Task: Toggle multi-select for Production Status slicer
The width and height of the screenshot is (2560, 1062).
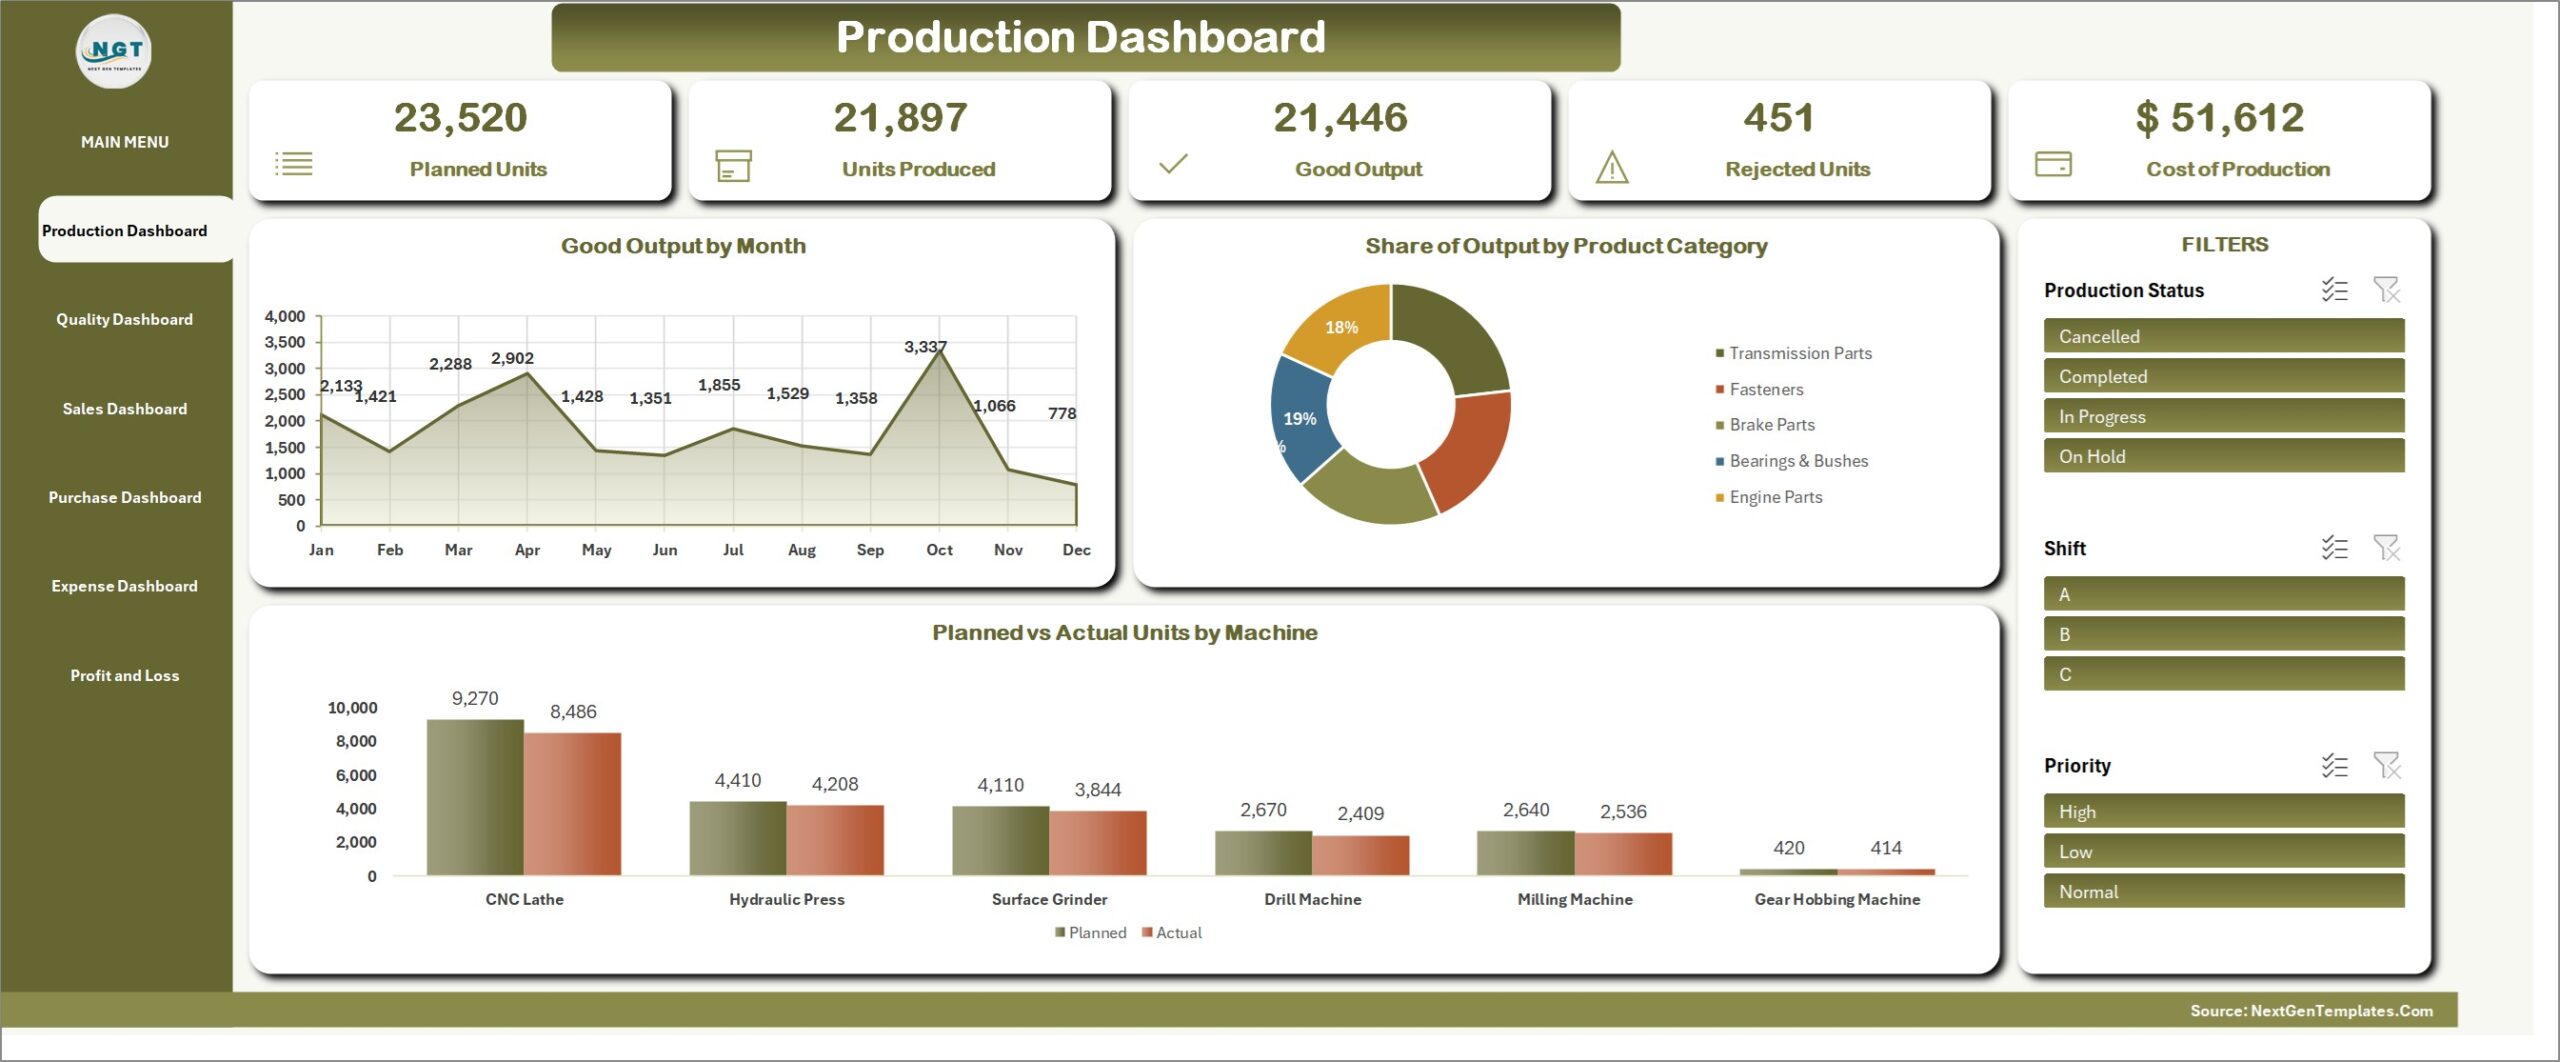Action: pyautogui.click(x=2334, y=290)
